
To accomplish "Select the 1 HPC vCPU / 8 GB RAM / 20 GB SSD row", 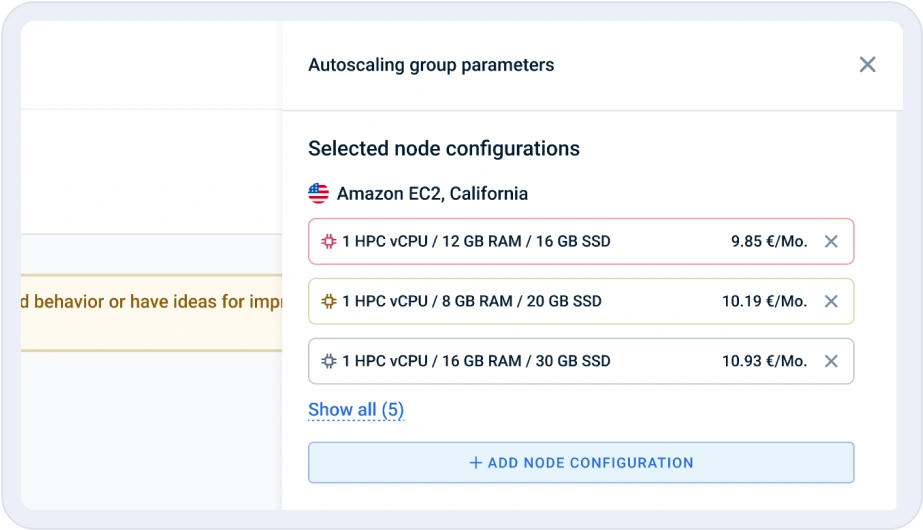I will point(472,301).
